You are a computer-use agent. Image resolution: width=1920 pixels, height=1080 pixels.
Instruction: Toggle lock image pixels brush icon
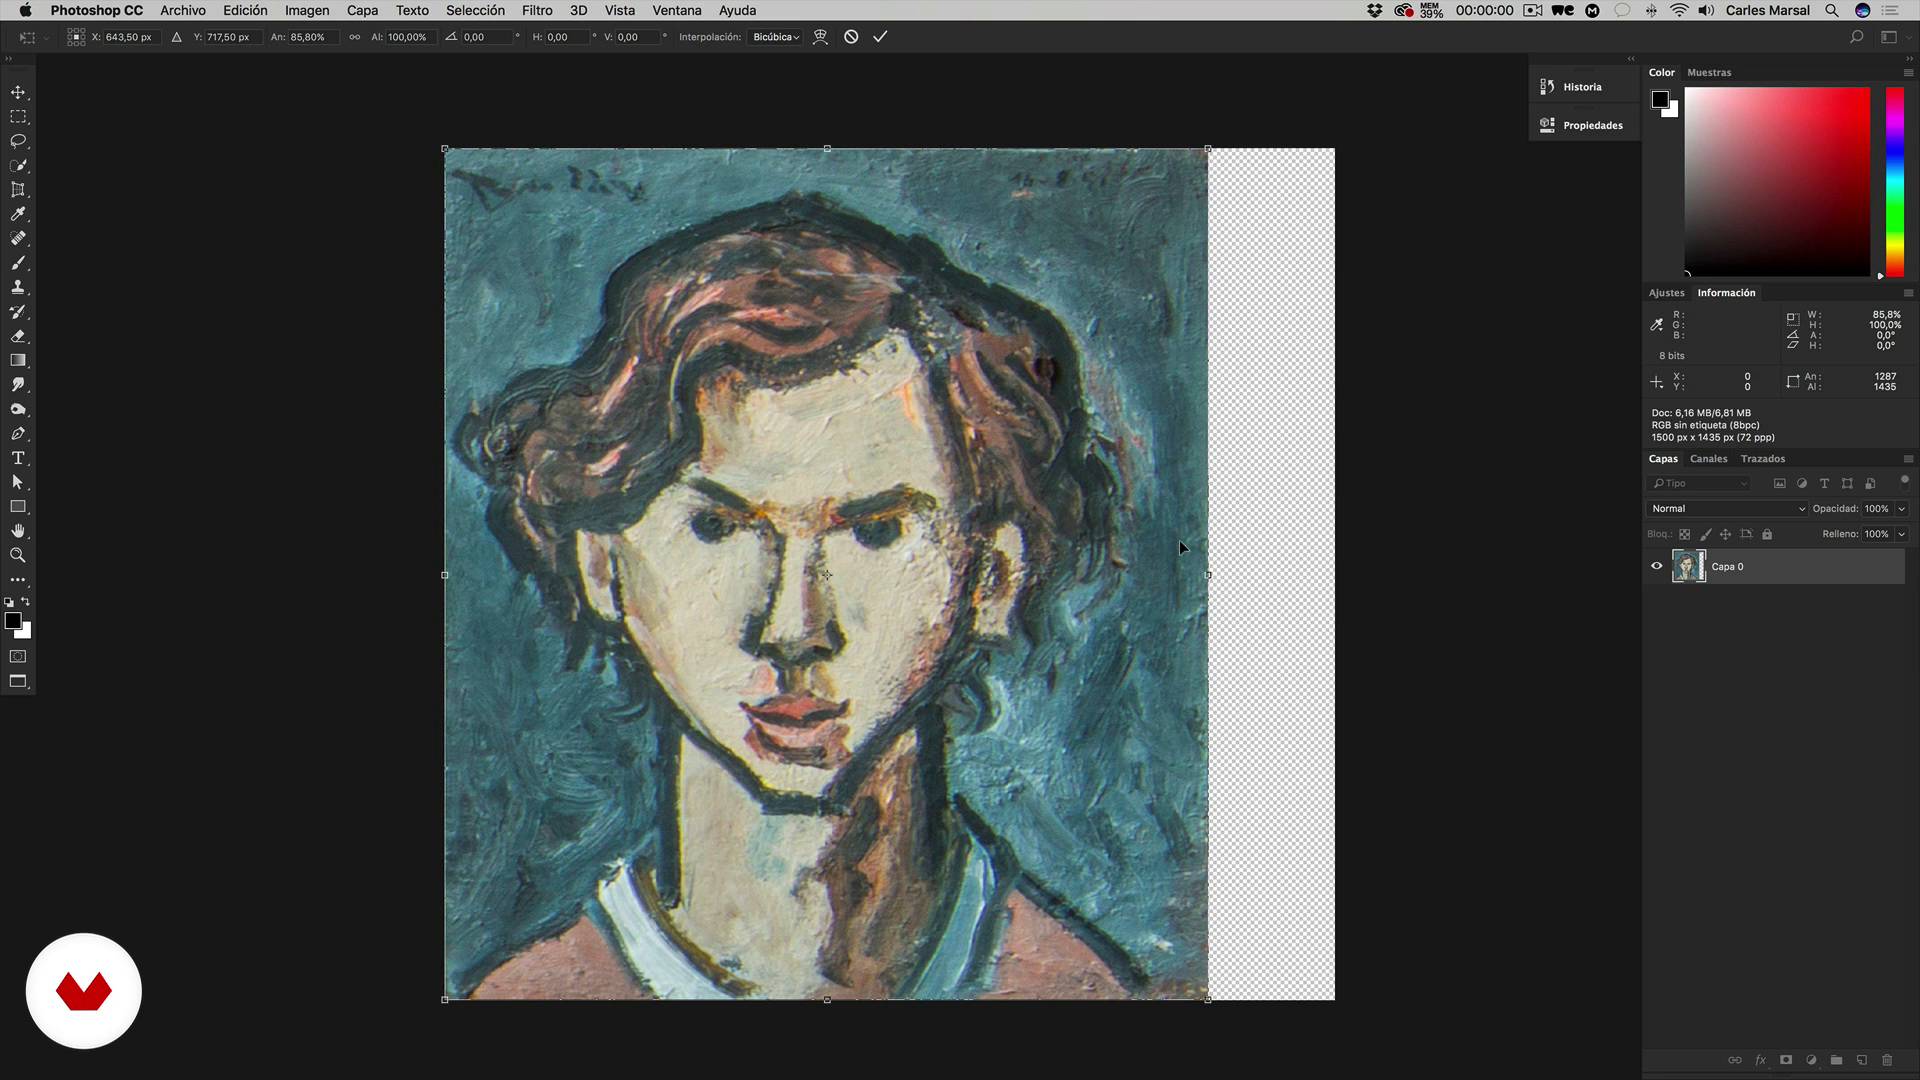click(x=1706, y=534)
